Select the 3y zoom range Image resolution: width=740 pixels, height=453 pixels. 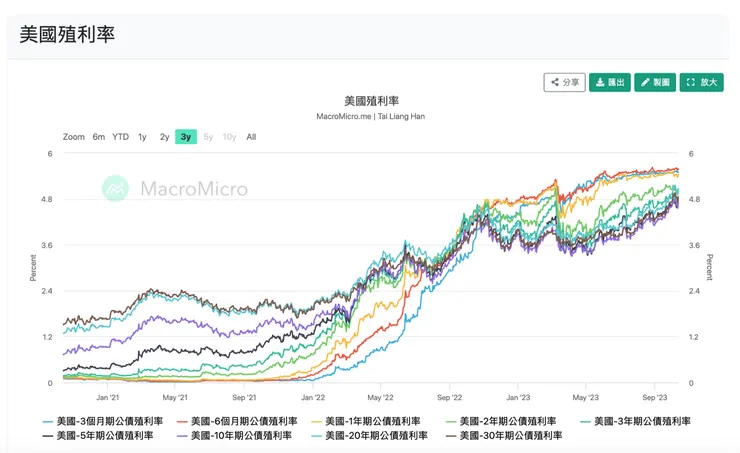[186, 137]
